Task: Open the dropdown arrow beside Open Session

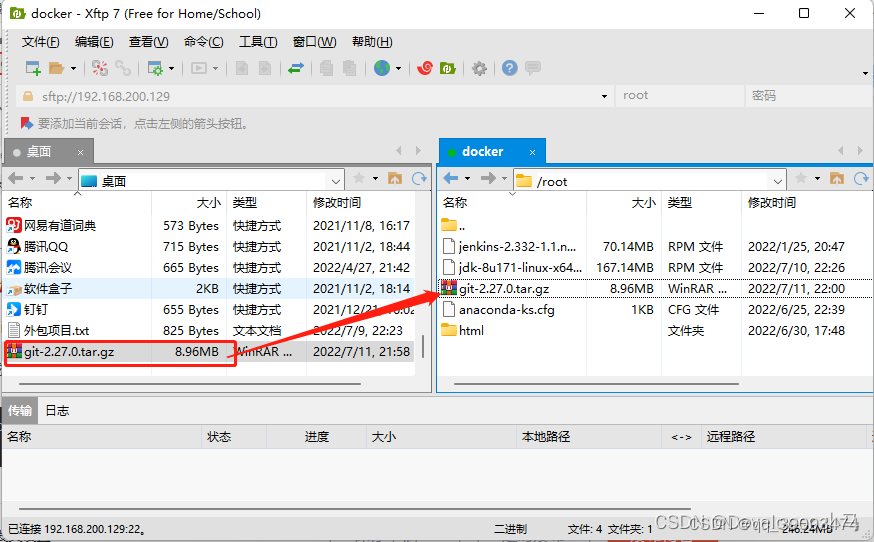Action: tap(74, 69)
